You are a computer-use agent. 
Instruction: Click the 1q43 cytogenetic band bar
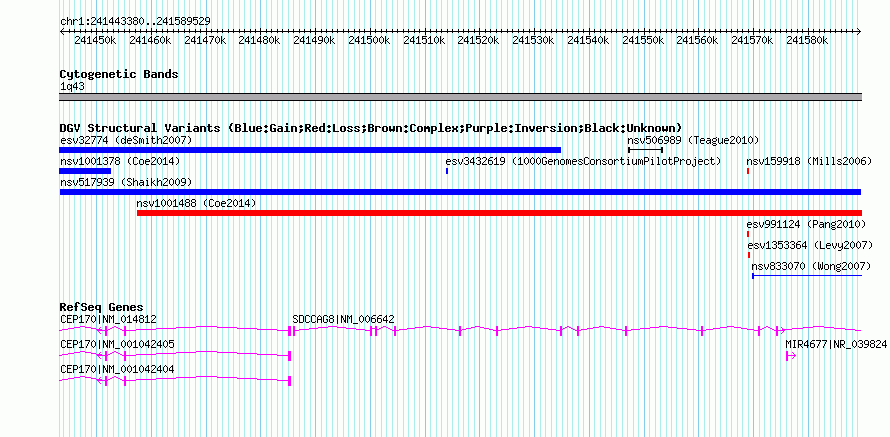point(460,97)
